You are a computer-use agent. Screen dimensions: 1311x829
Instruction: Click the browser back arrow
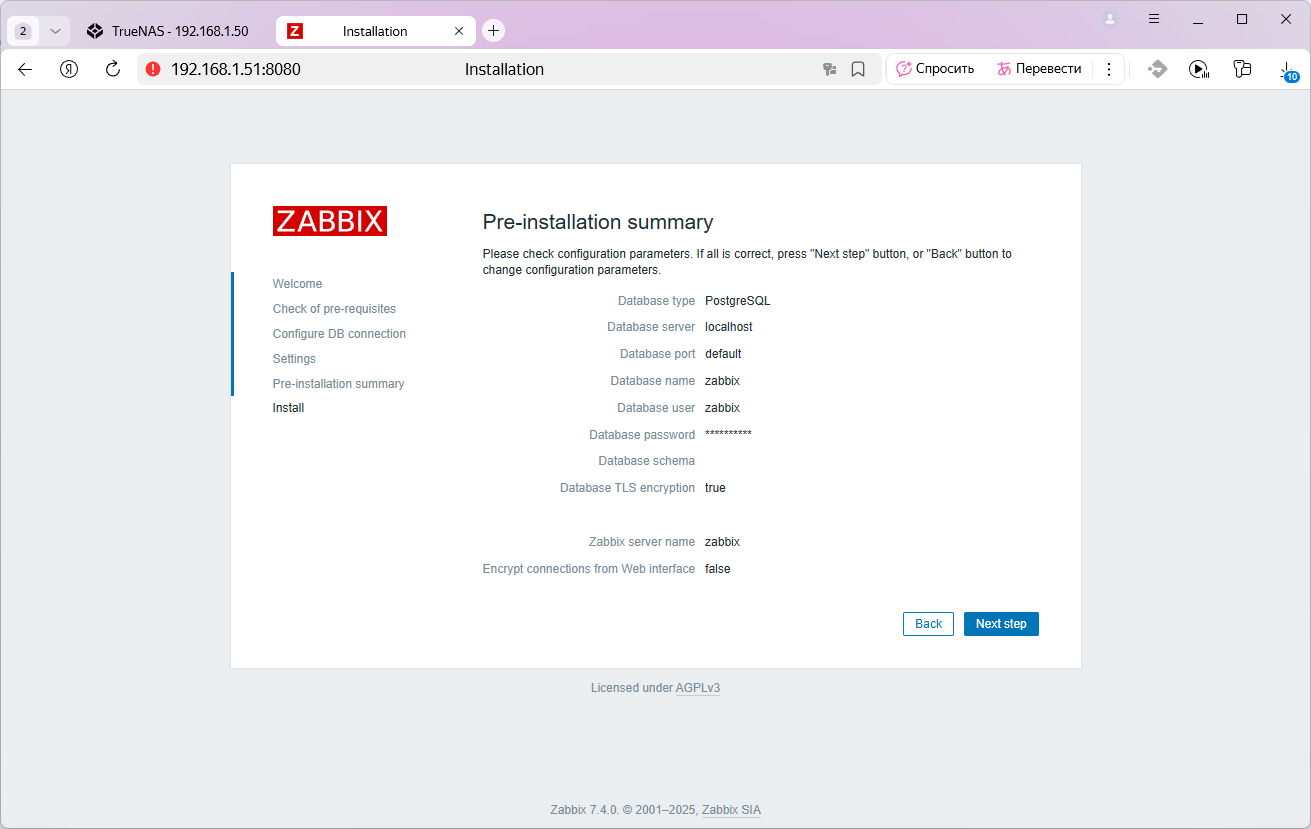[x=25, y=69]
